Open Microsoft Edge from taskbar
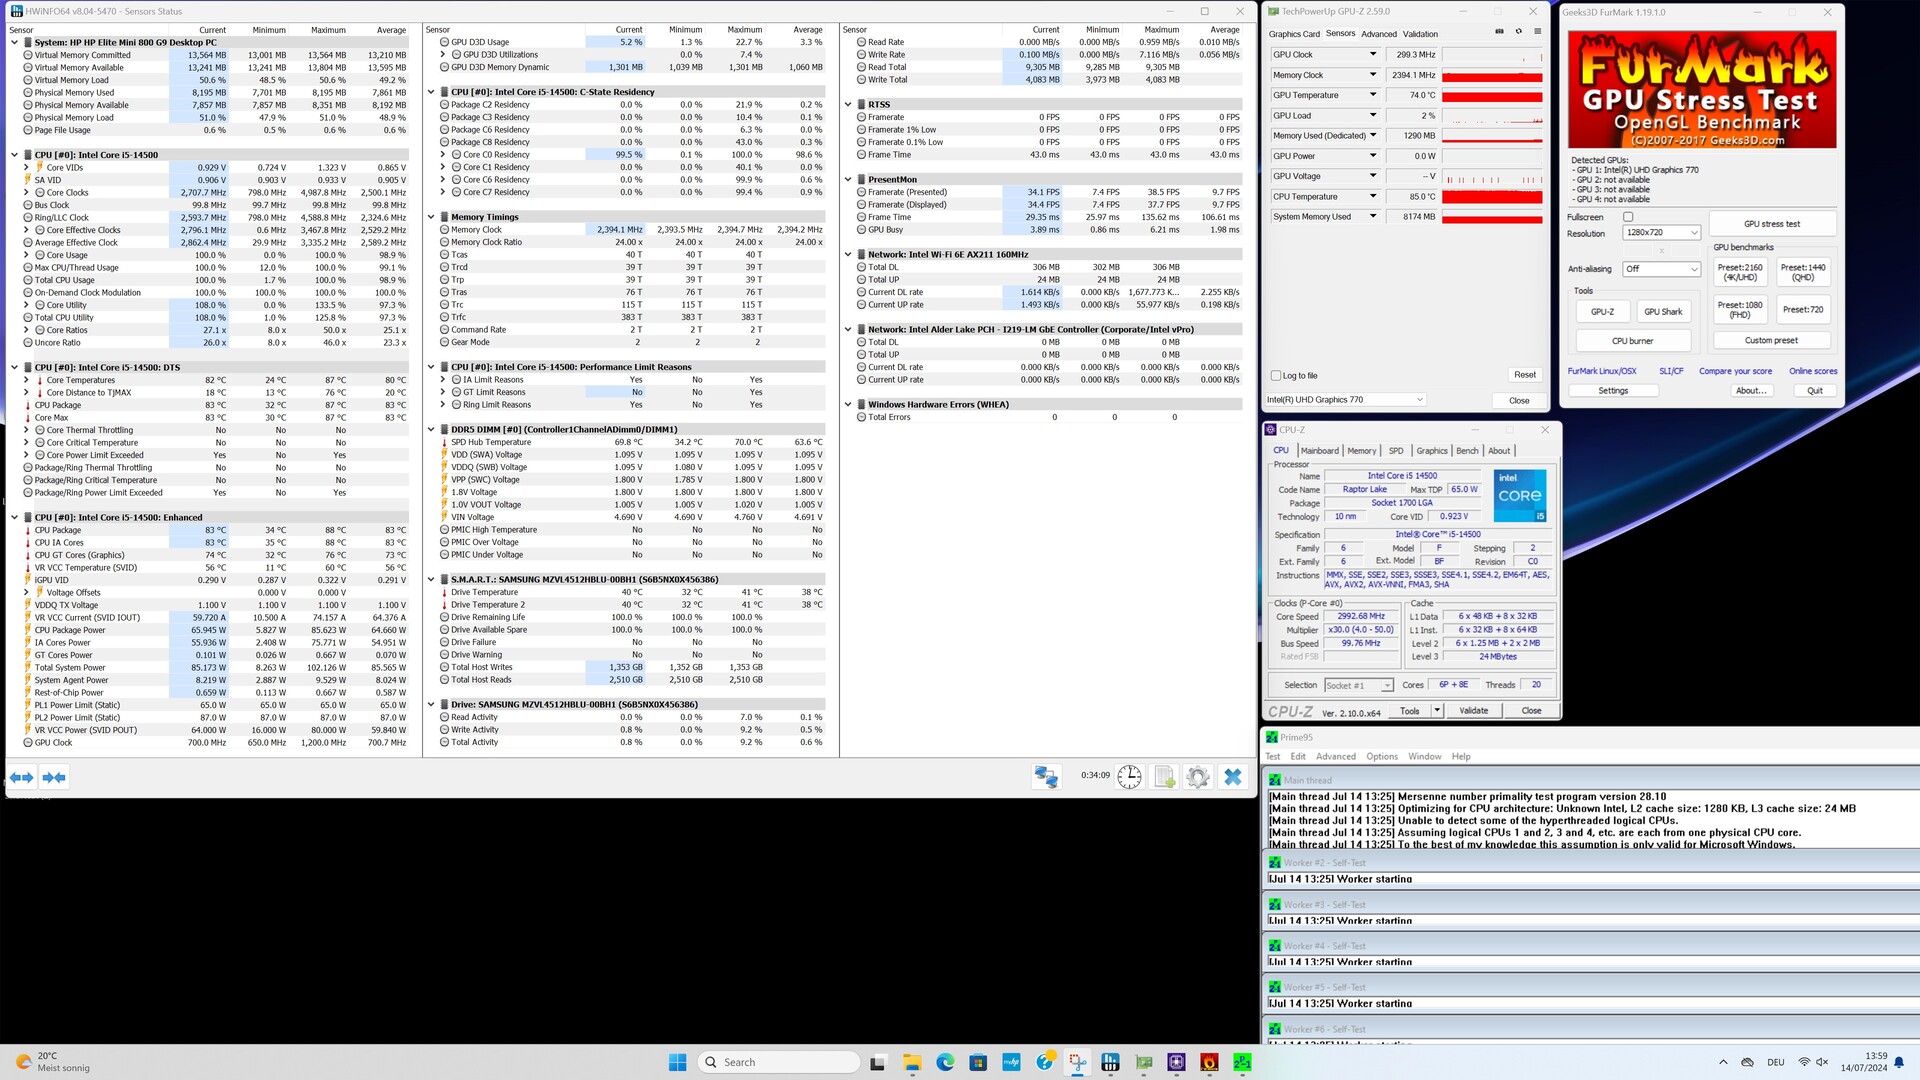The width and height of the screenshot is (1920, 1080). pyautogui.click(x=945, y=1062)
